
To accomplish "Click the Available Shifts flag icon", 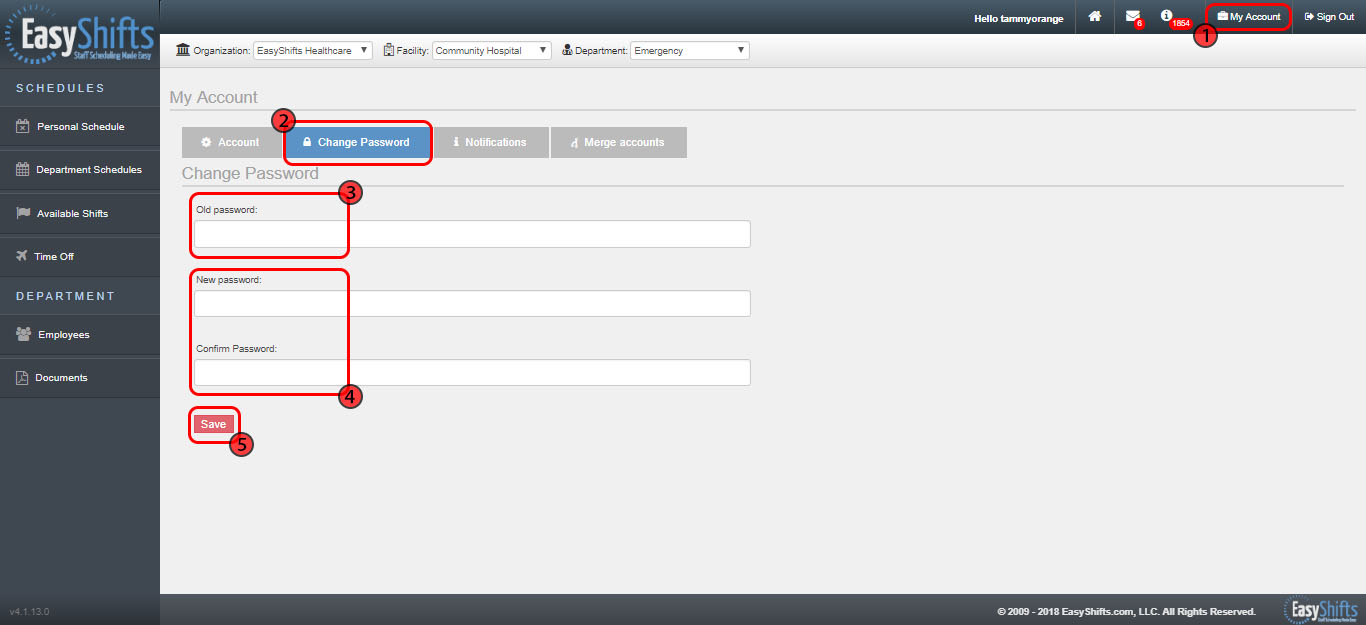I will pos(23,213).
